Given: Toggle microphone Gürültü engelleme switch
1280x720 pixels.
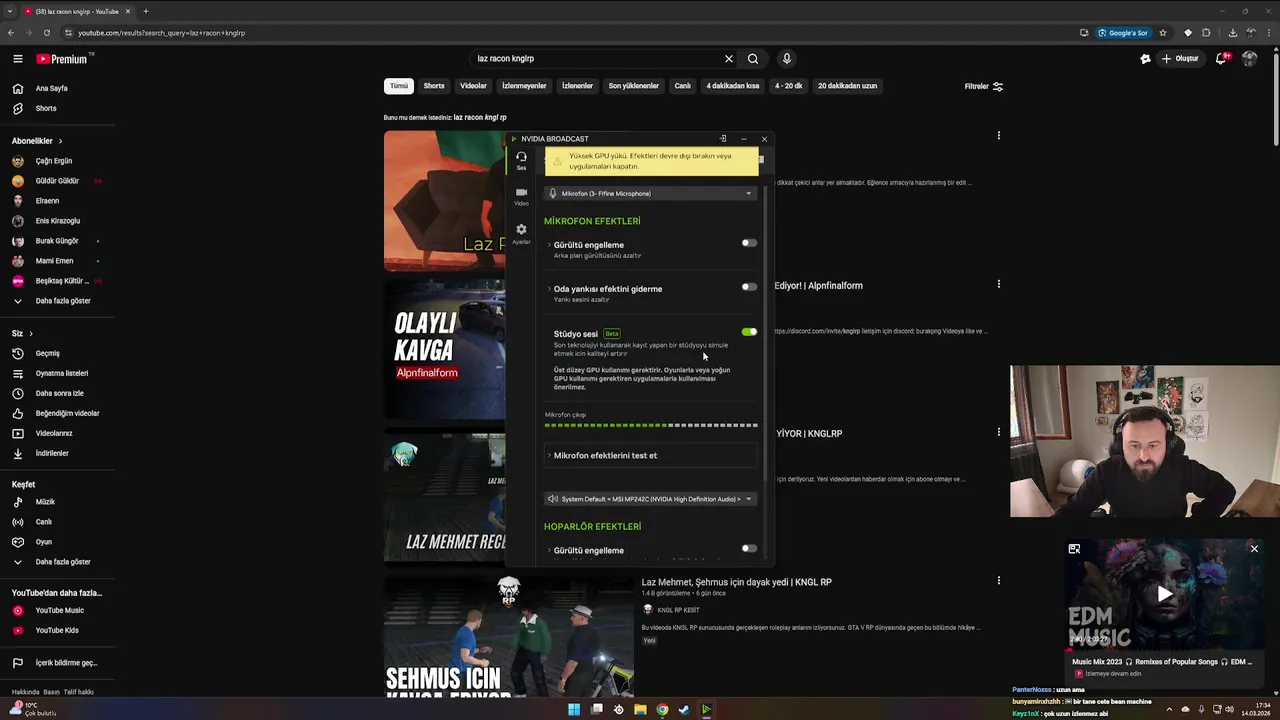Looking at the screenshot, I should (749, 243).
